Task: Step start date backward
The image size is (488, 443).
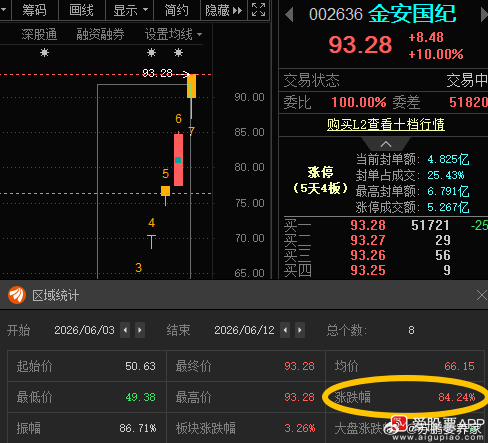Action: (125, 330)
